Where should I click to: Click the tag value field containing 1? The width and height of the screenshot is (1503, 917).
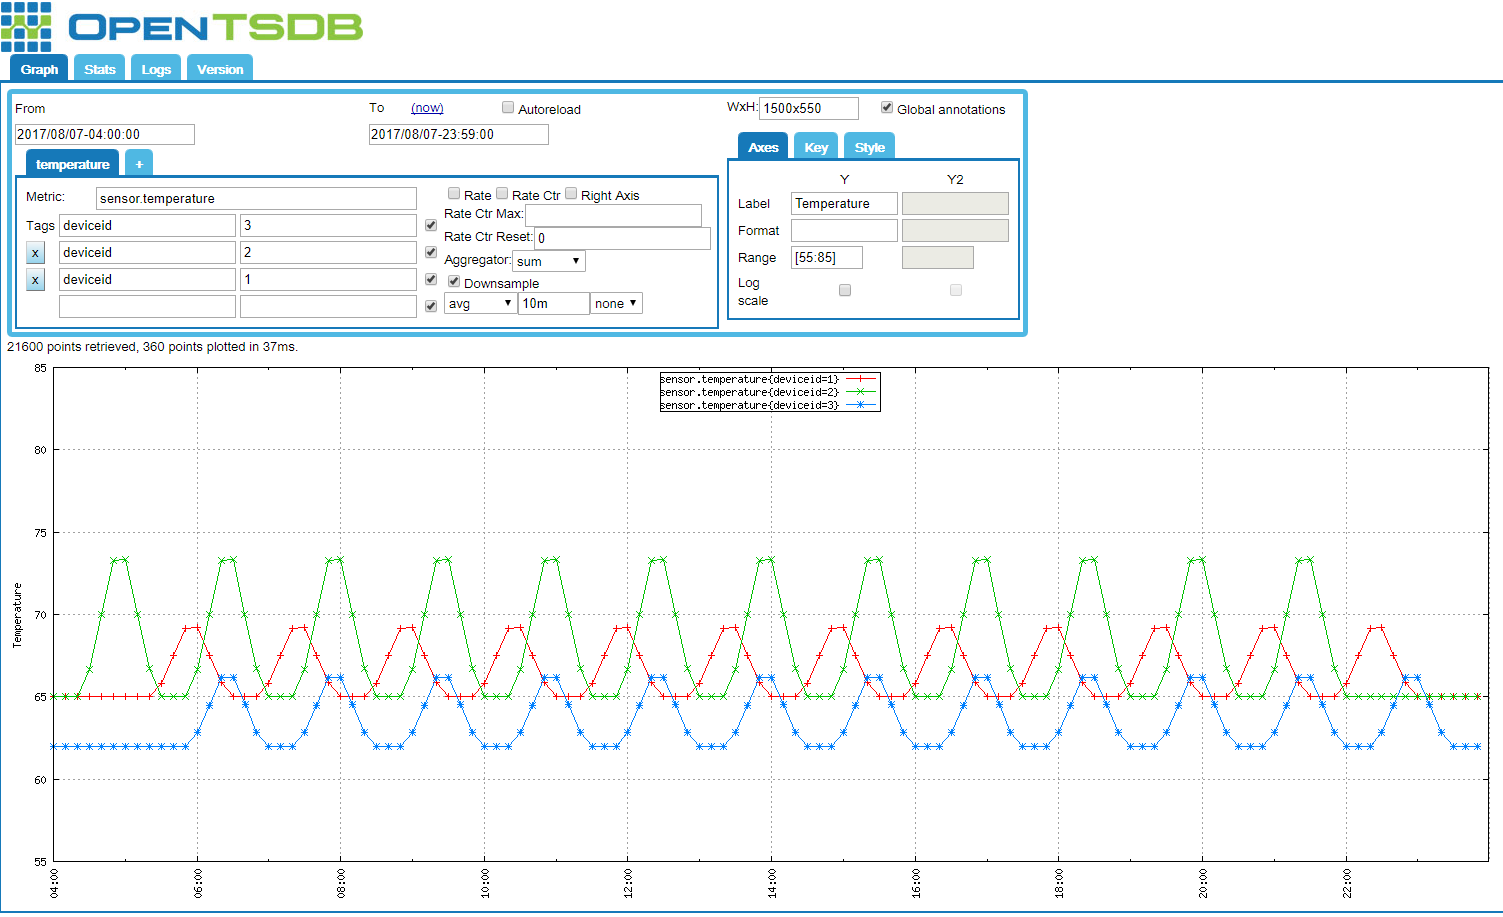click(328, 280)
